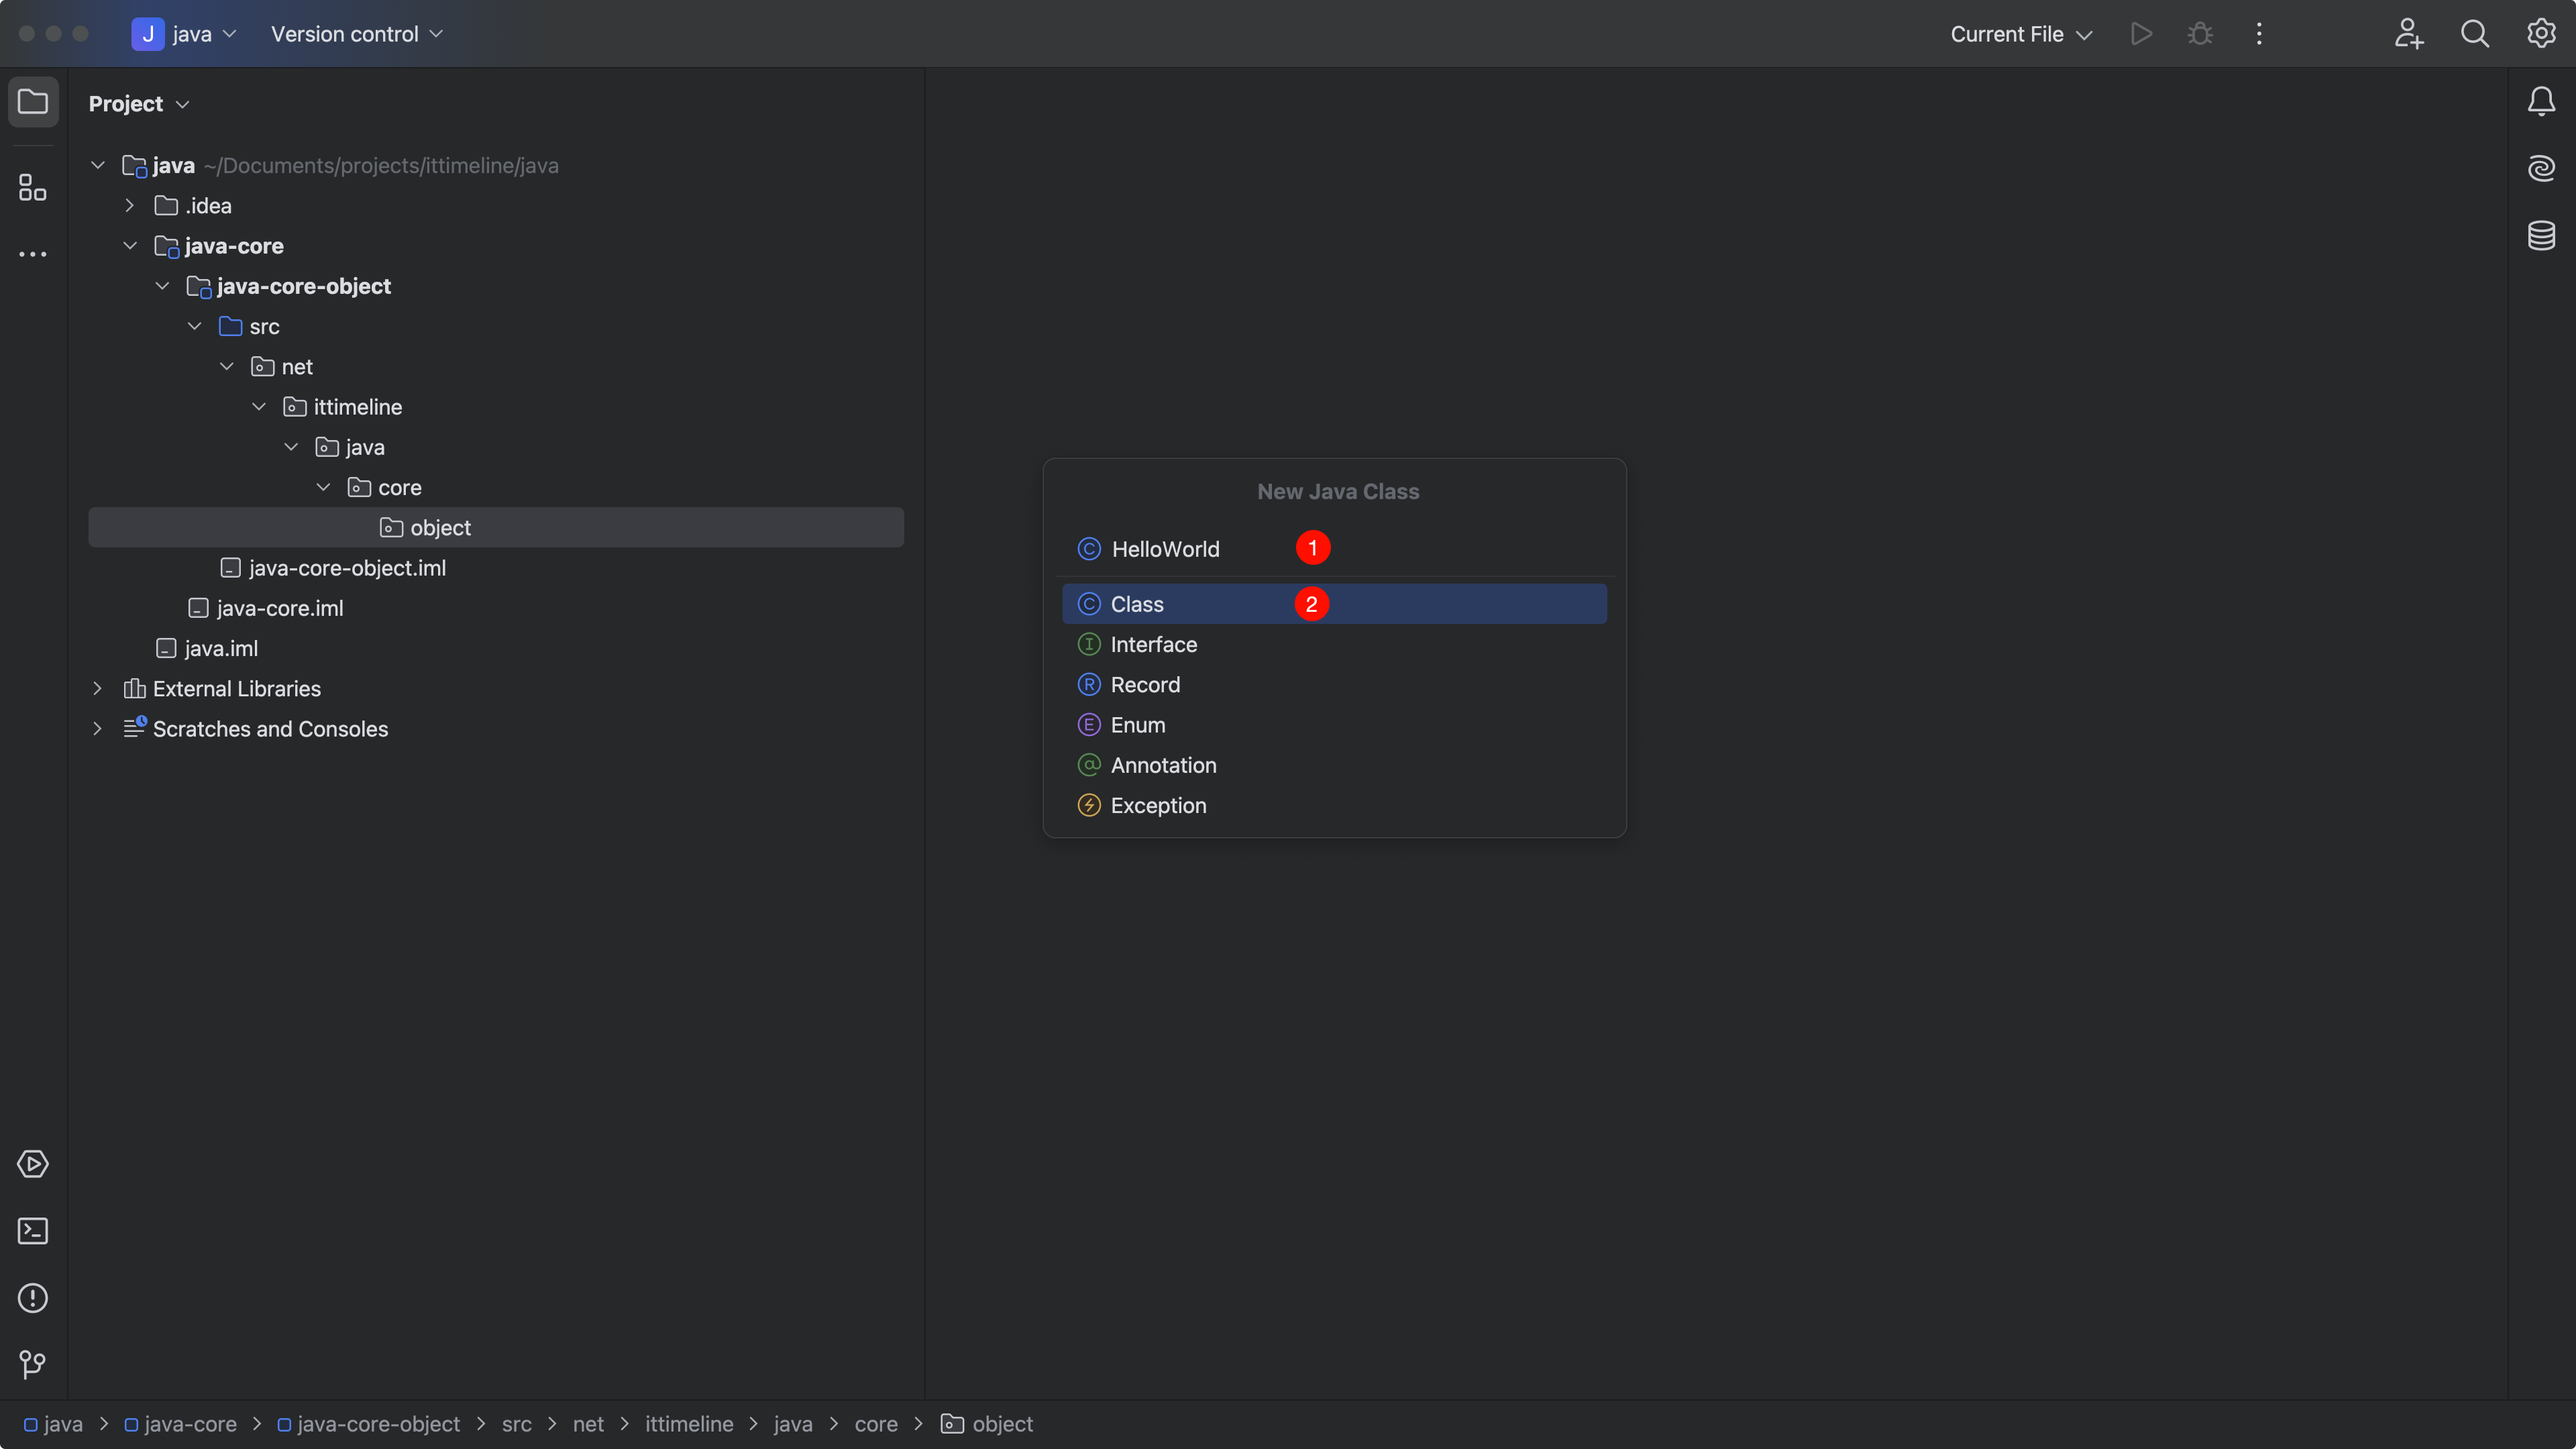Open the Structure tool window icon
The height and width of the screenshot is (1449, 2576).
tap(33, 187)
